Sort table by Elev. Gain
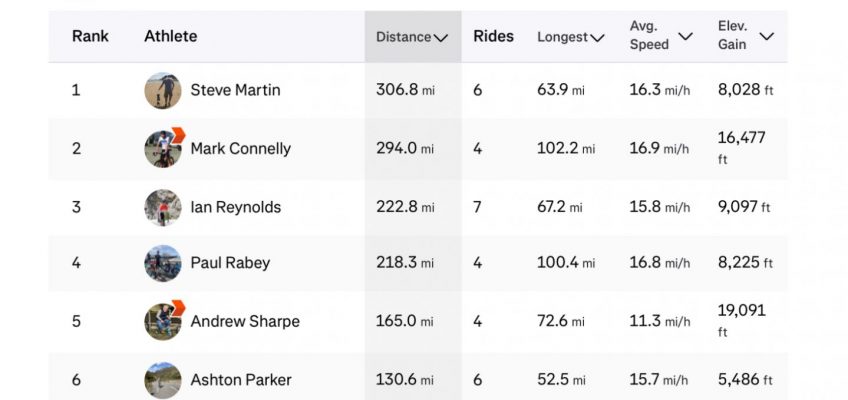Image resolution: width=848 pixels, height=400 pixels. tap(766, 36)
